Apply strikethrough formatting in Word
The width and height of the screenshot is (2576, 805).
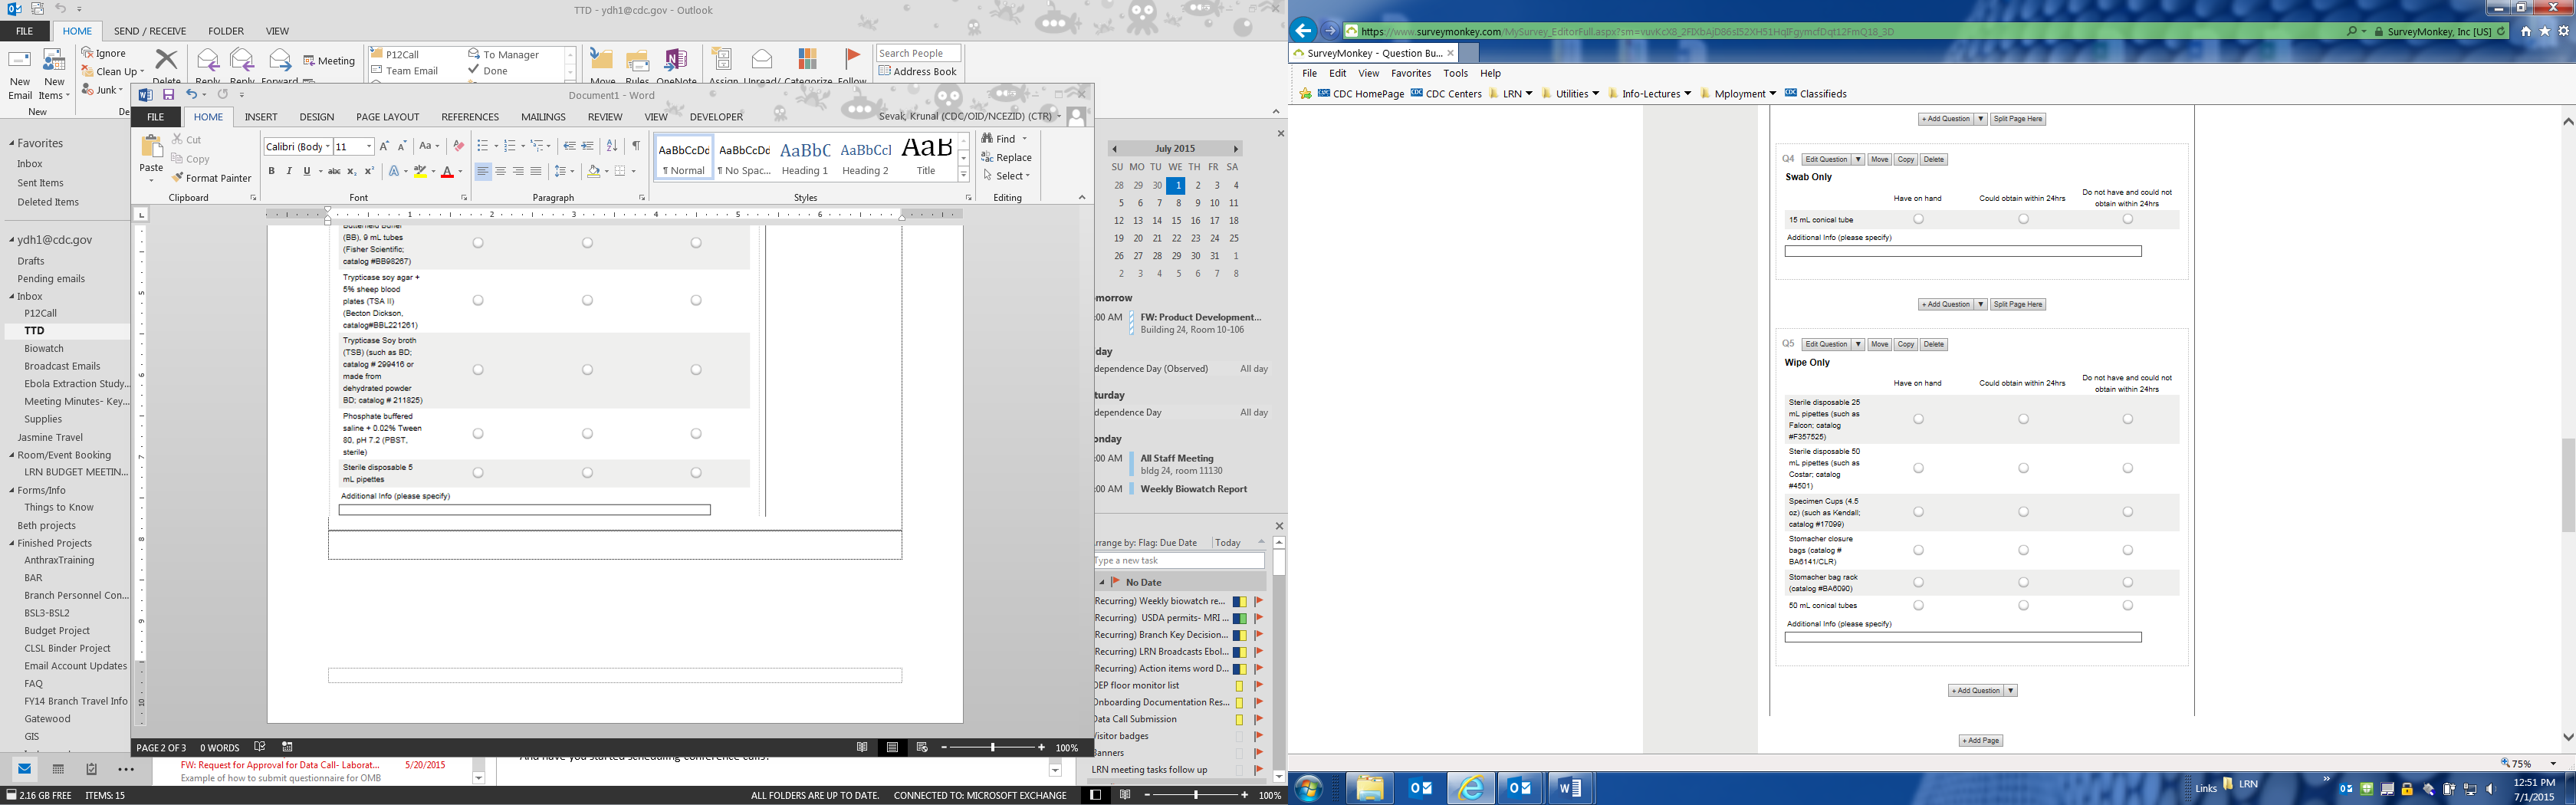point(334,172)
